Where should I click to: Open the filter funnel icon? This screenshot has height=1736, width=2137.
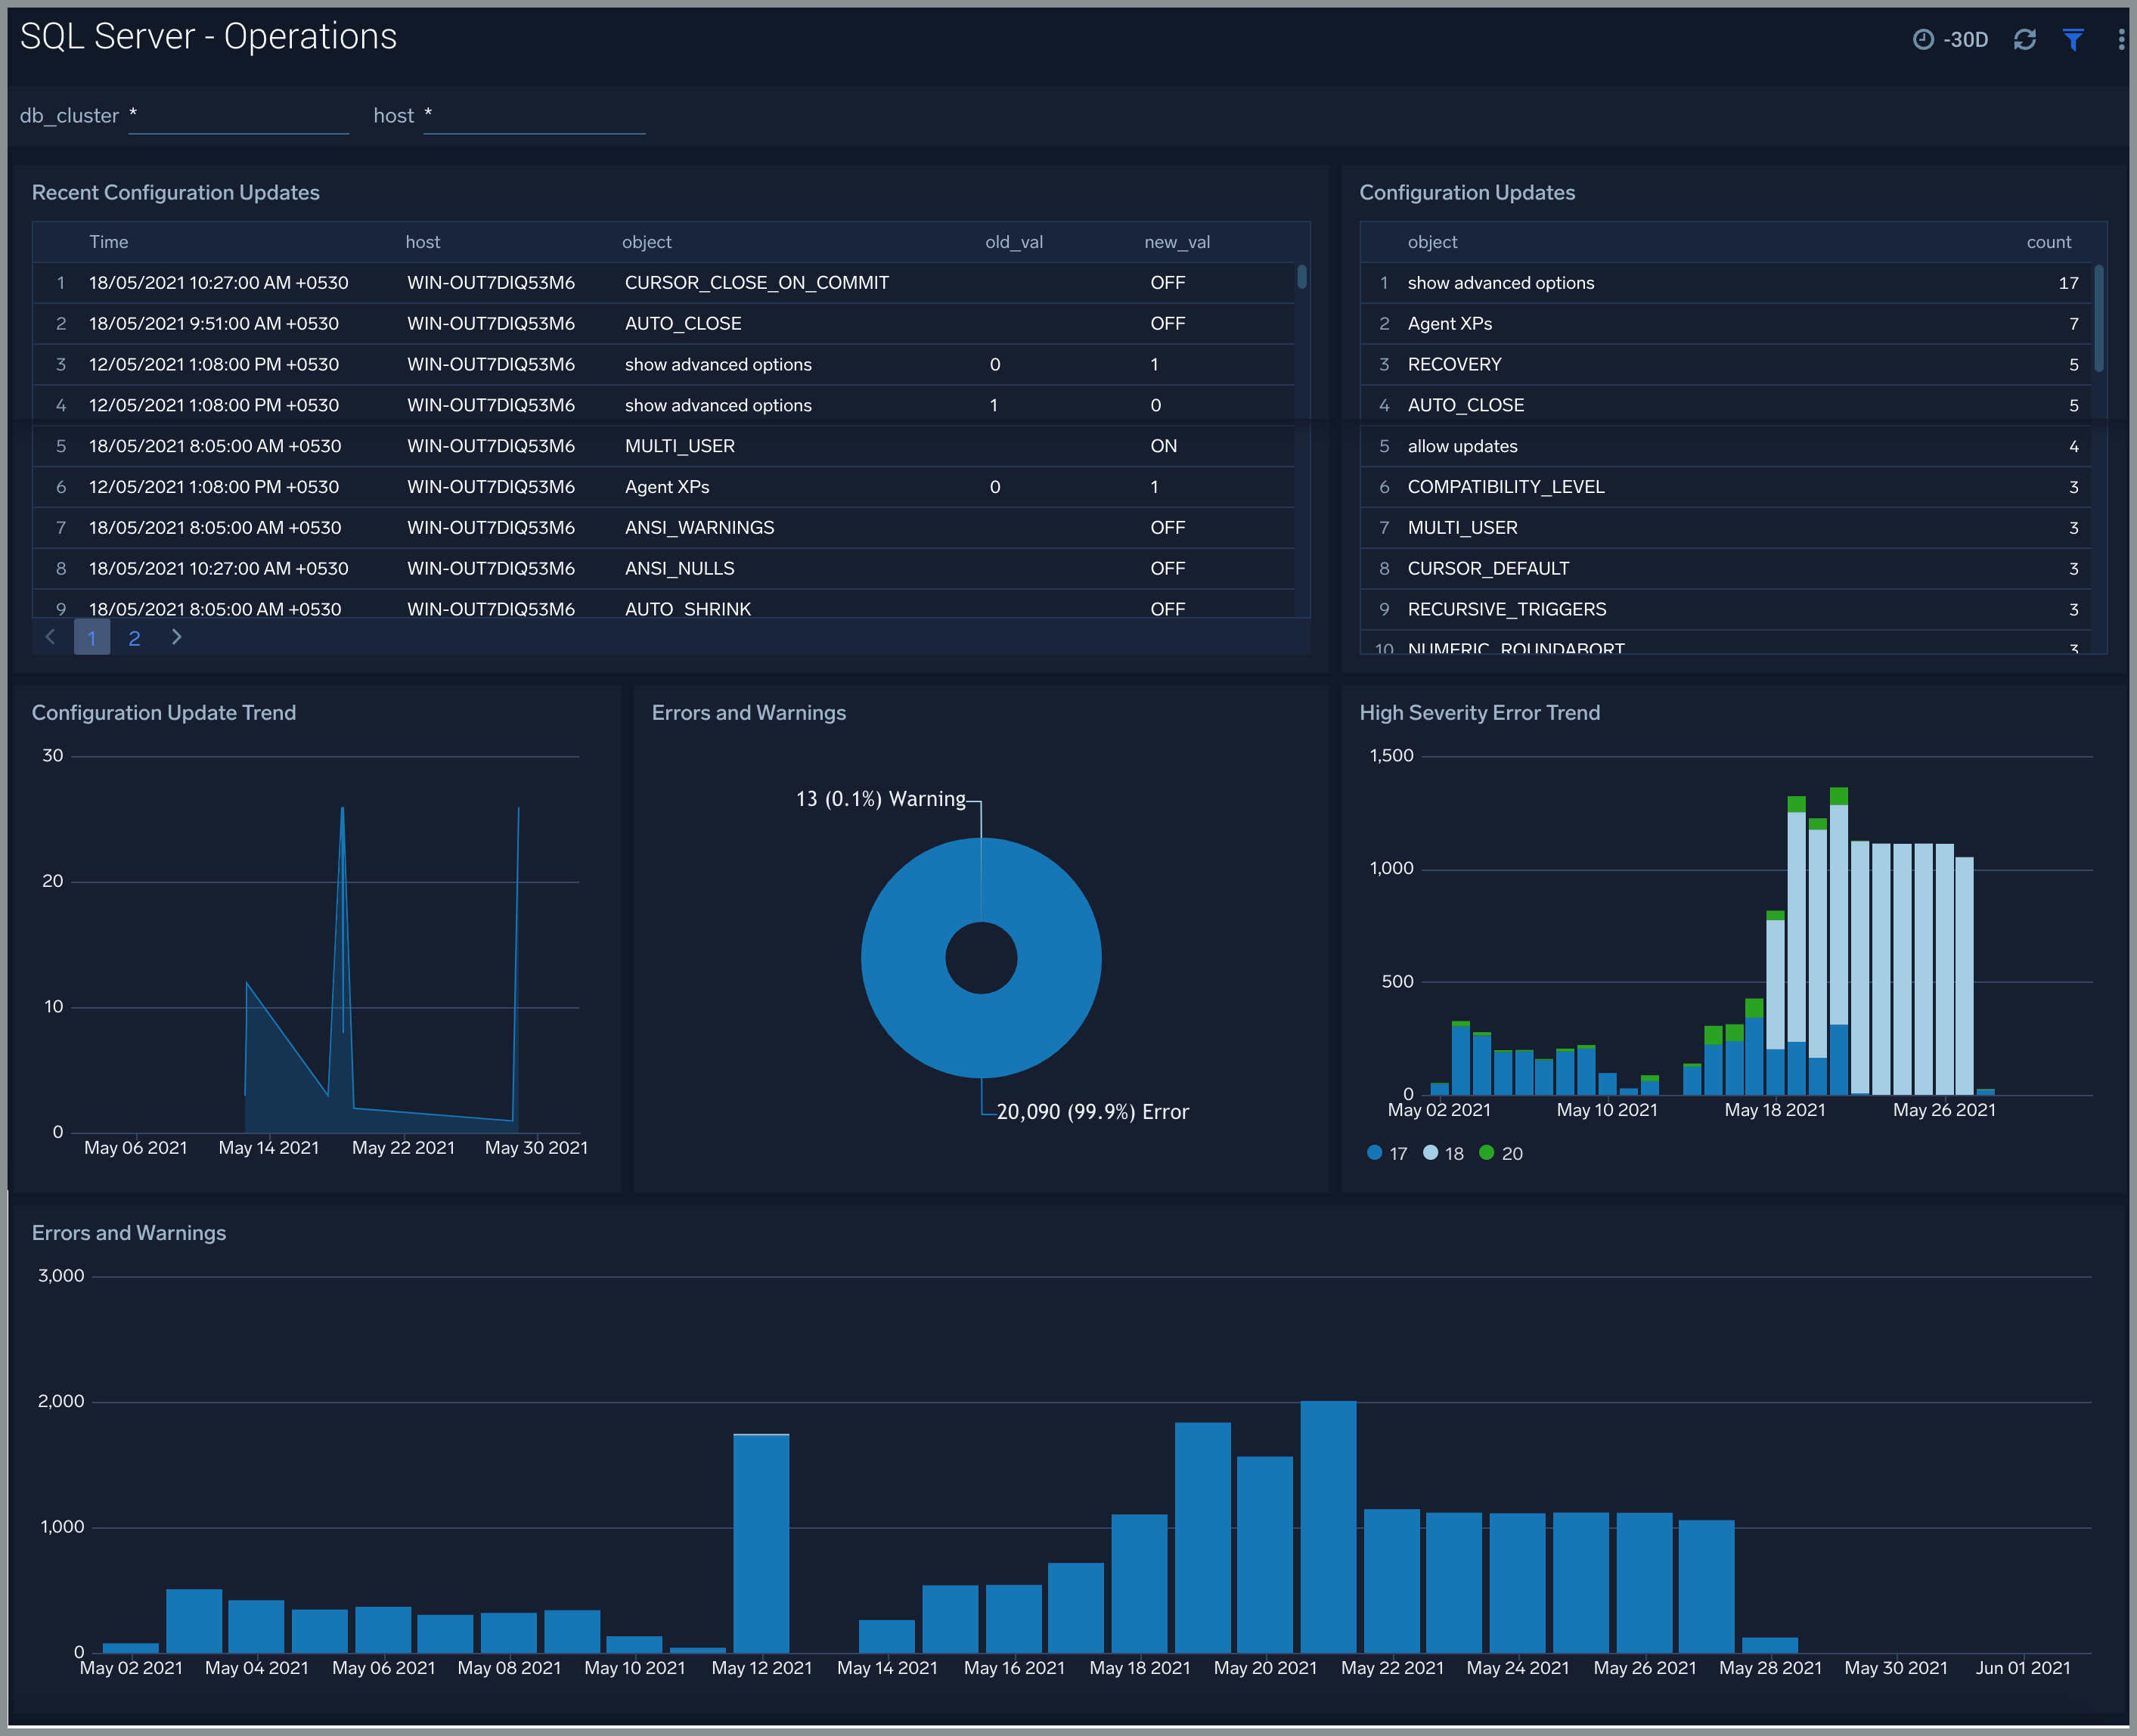[2073, 39]
